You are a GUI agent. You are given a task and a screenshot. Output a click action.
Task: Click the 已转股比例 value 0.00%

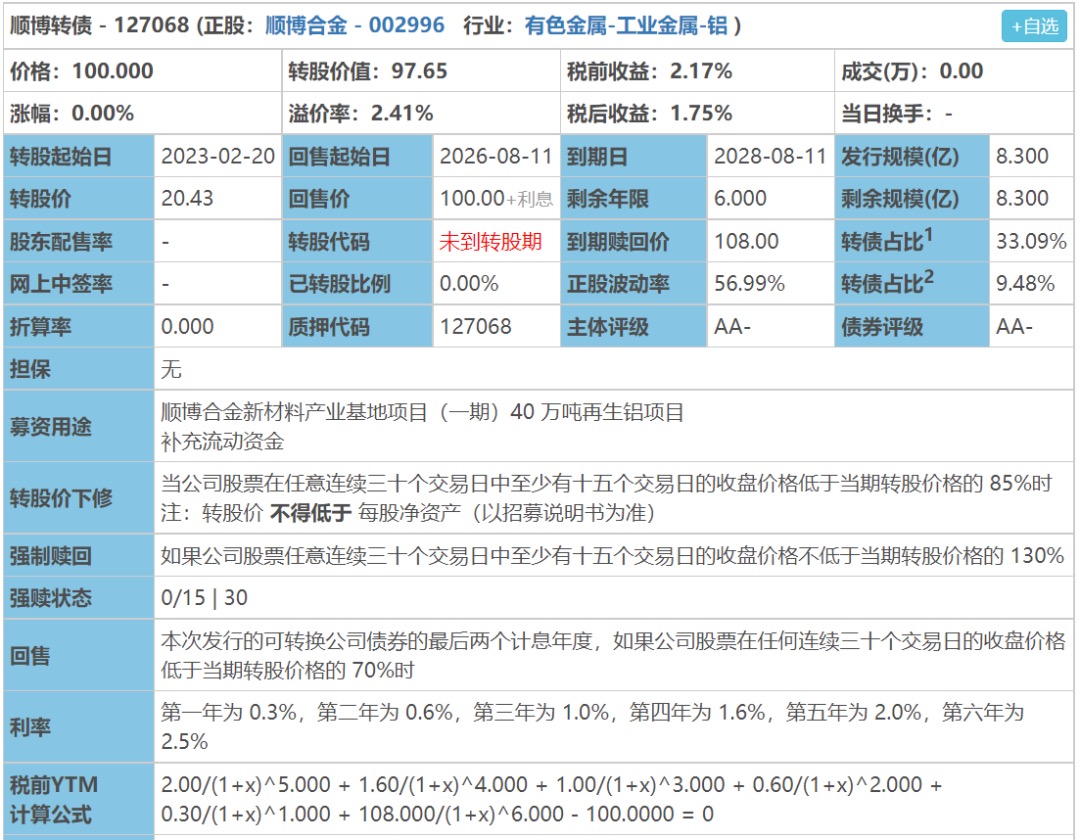[x=469, y=284]
